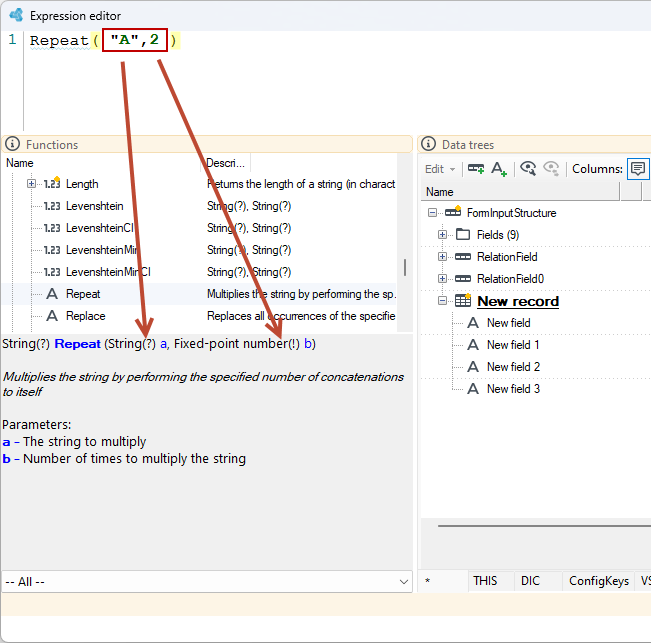Open the Edit dropdown in Data trees

(440, 169)
